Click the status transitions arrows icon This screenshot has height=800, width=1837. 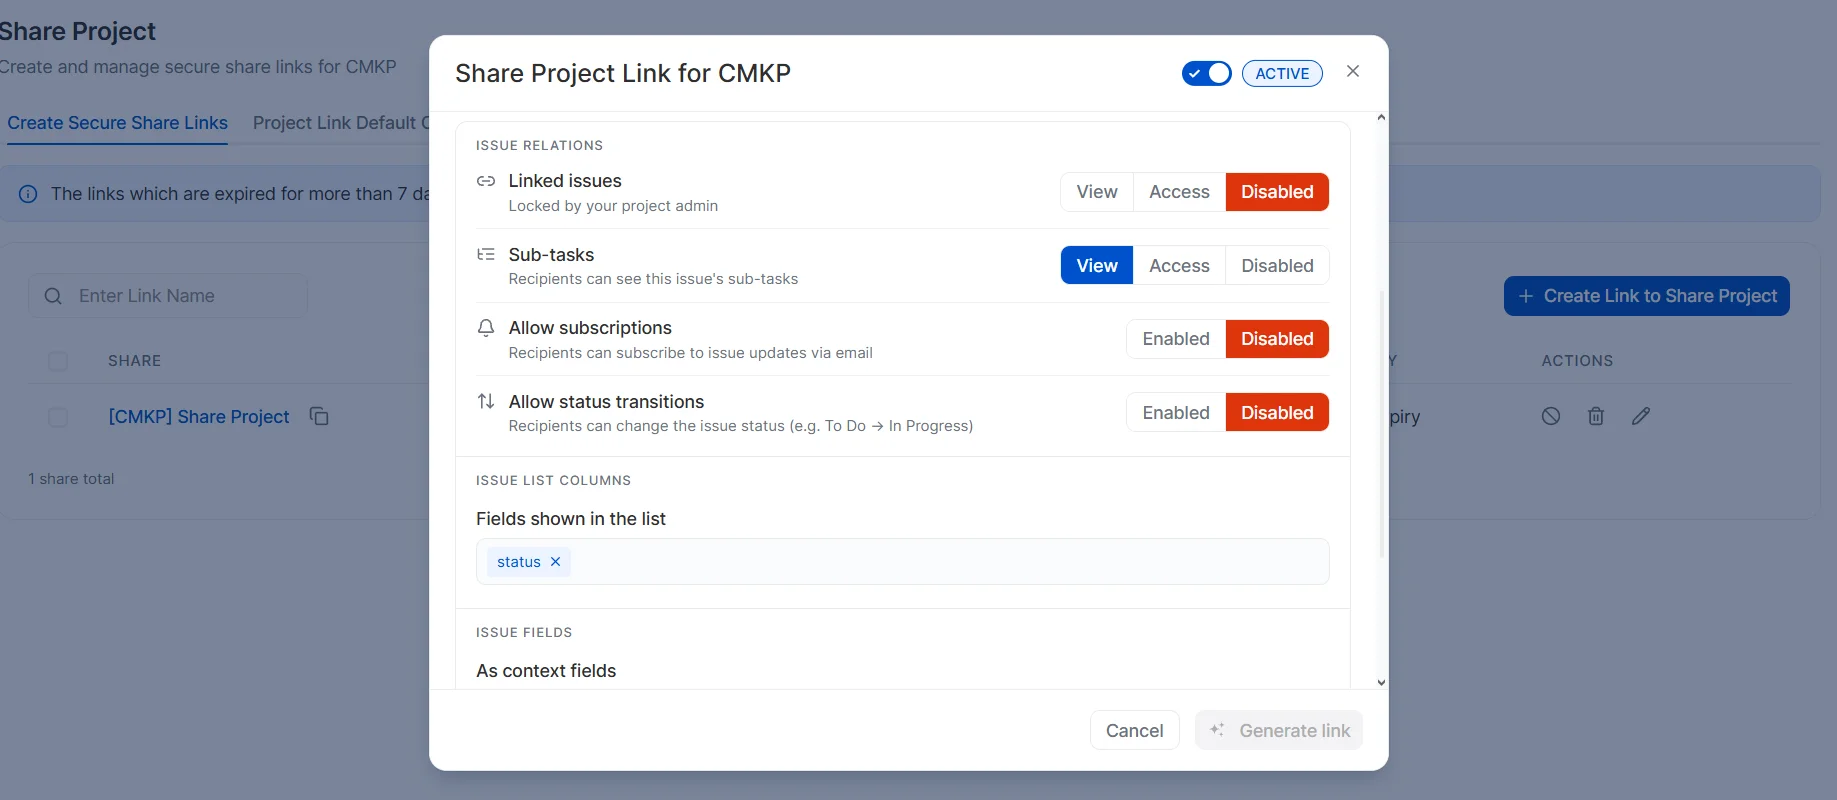486,401
